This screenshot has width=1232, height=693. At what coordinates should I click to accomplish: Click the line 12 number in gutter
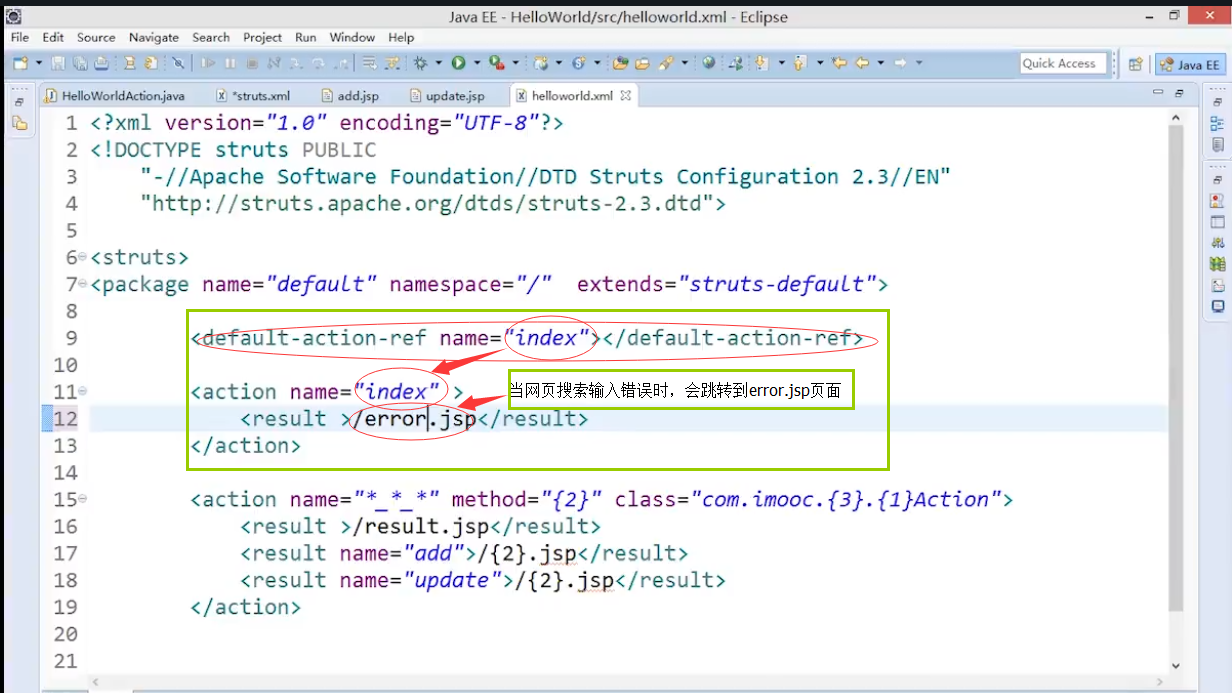pos(65,418)
